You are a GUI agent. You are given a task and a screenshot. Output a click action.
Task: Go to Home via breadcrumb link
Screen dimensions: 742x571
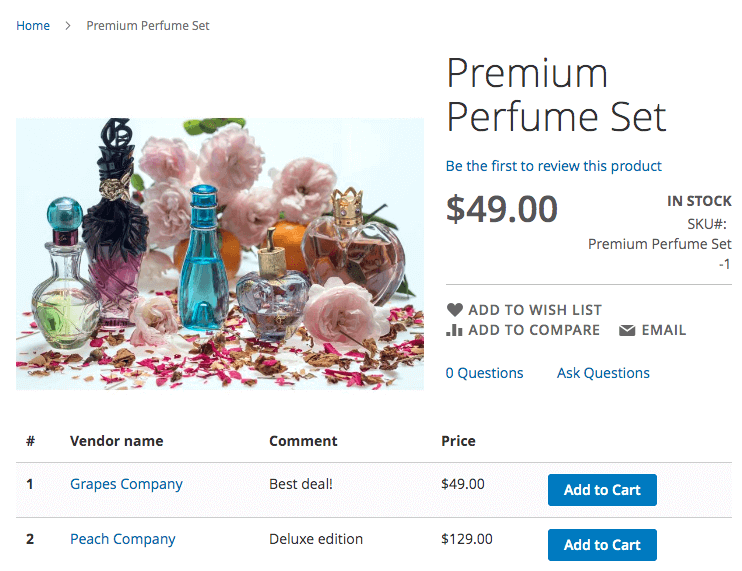point(33,26)
